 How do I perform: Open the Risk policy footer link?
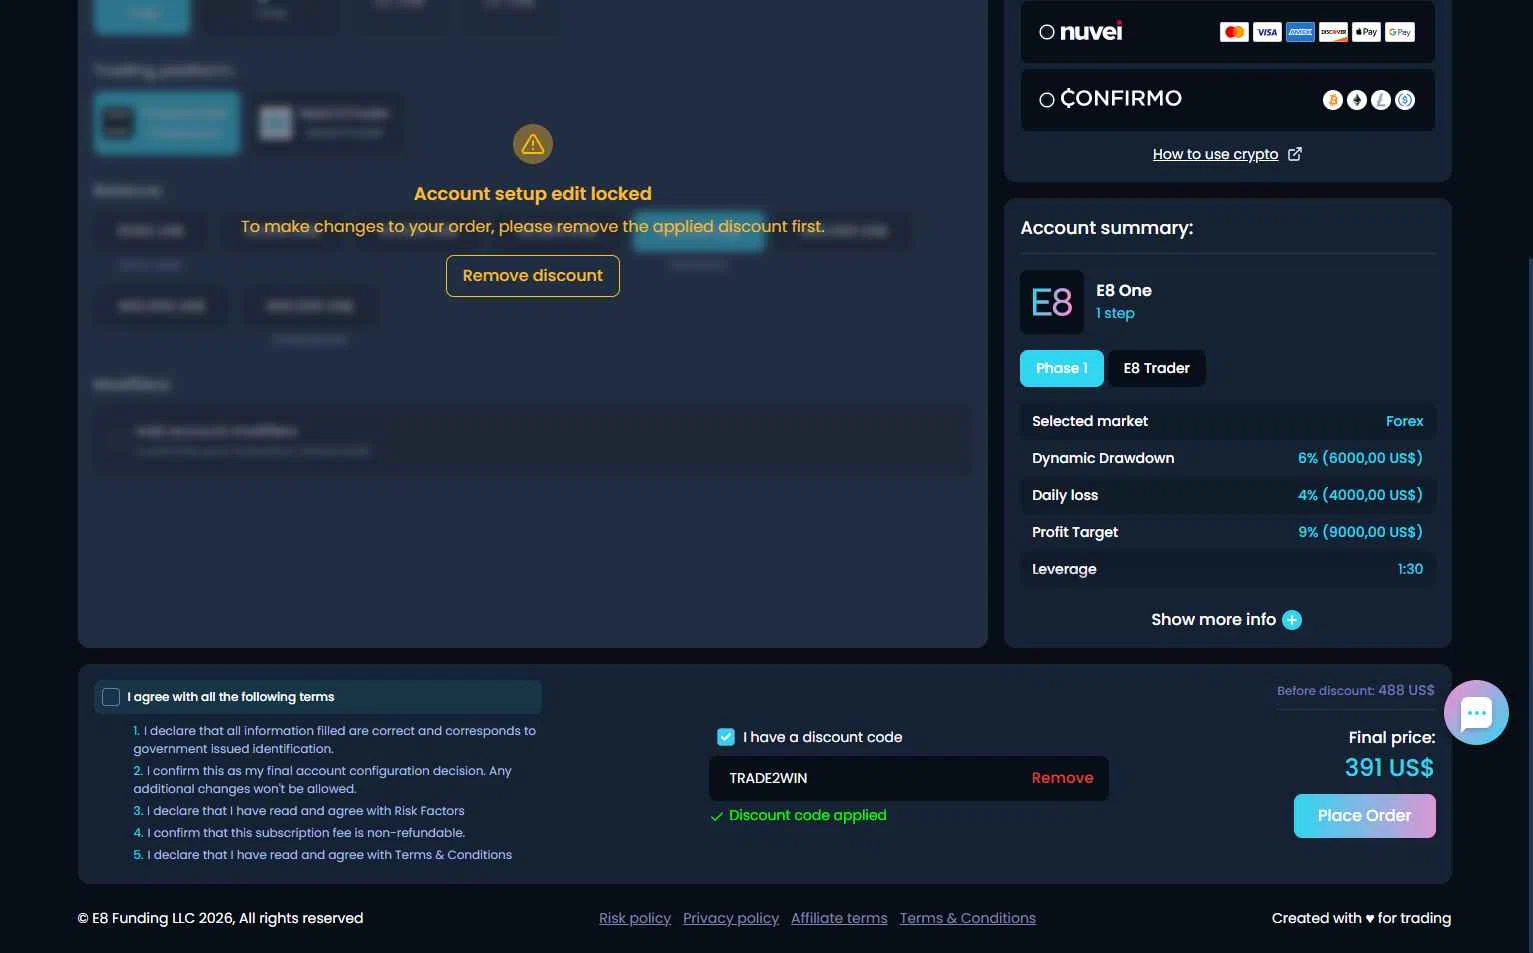point(635,918)
